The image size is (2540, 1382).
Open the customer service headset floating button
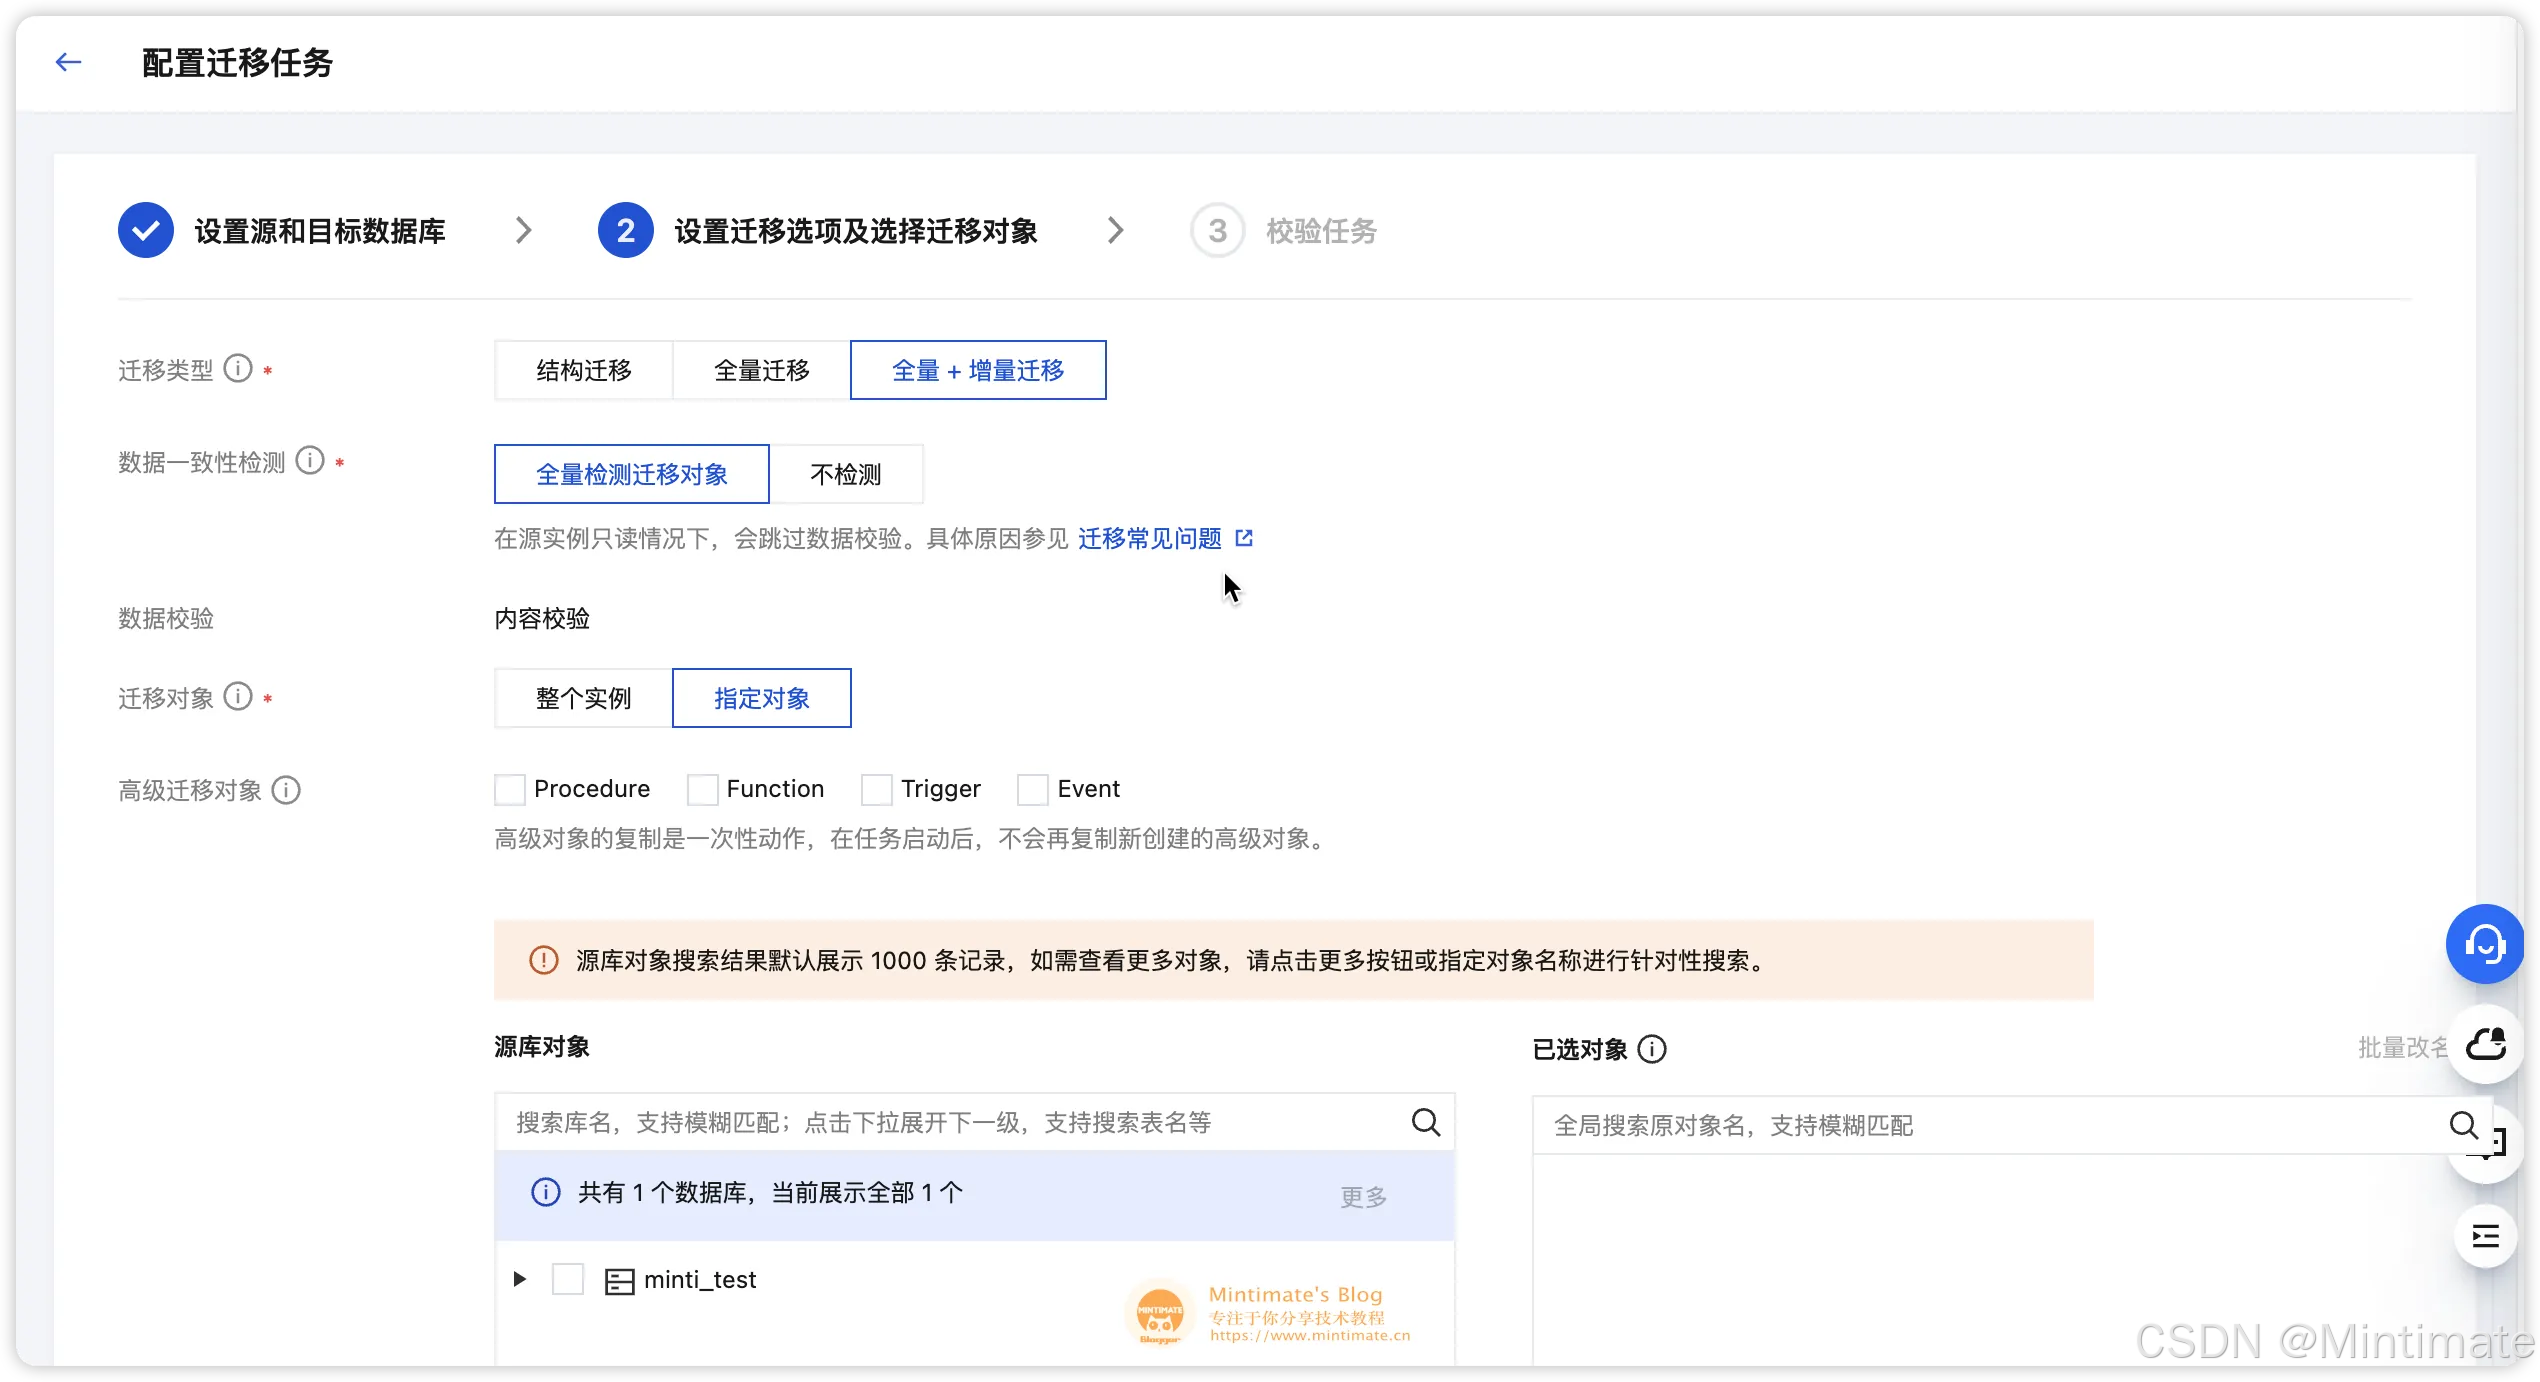pyautogui.click(x=2485, y=944)
